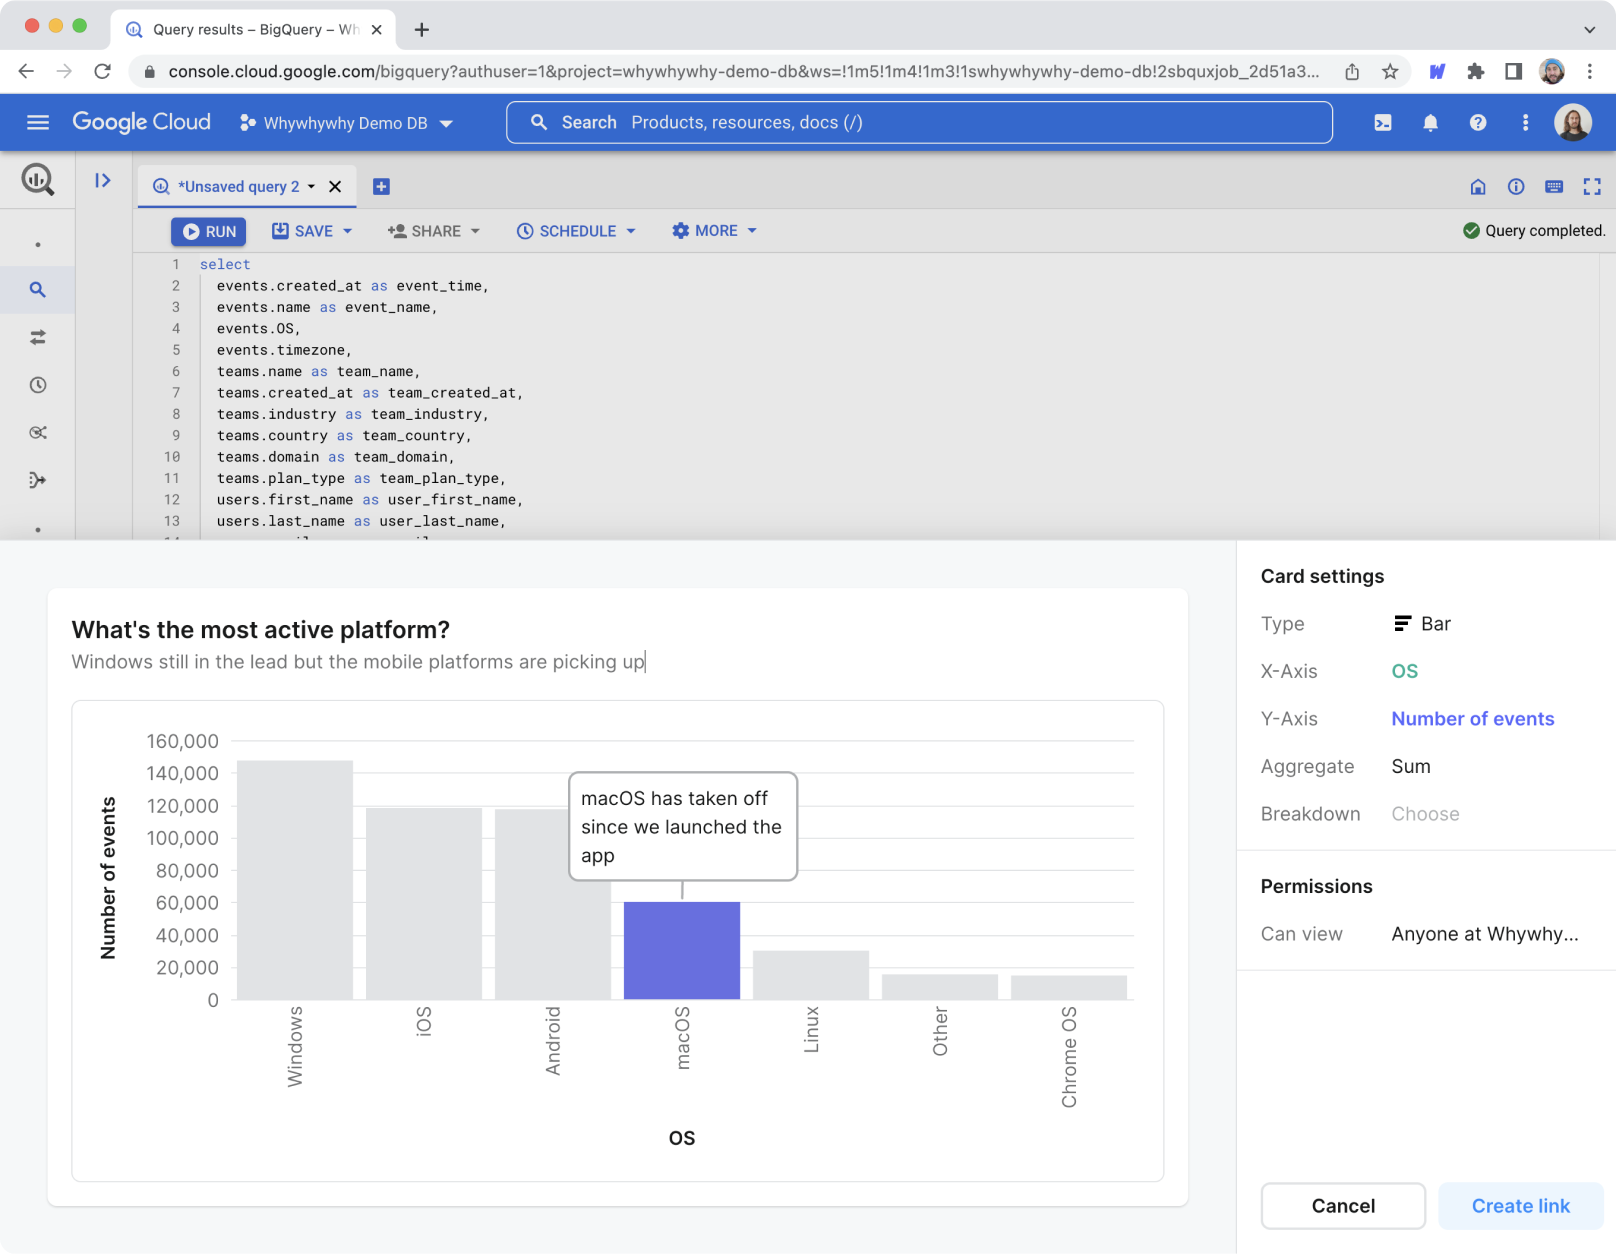Open the notifications bell
Viewport: 1616px width, 1254px height.
tap(1430, 123)
